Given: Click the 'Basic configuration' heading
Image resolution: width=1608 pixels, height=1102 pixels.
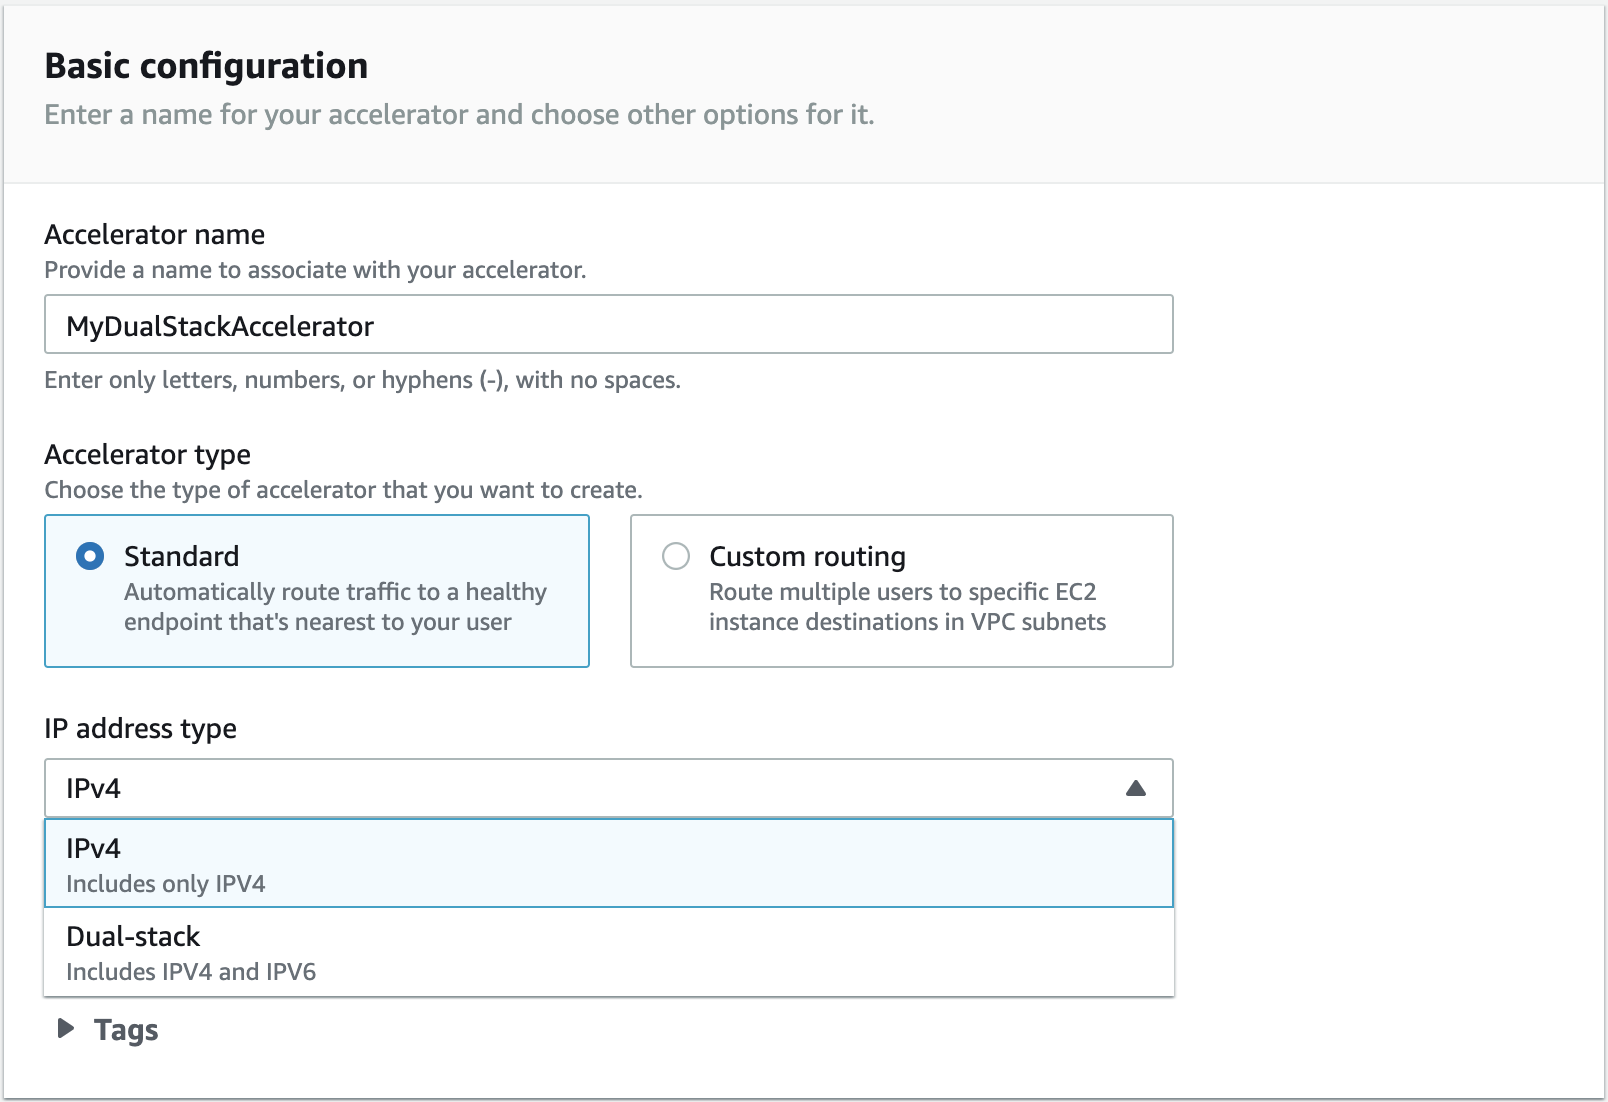Looking at the screenshot, I should [x=206, y=66].
